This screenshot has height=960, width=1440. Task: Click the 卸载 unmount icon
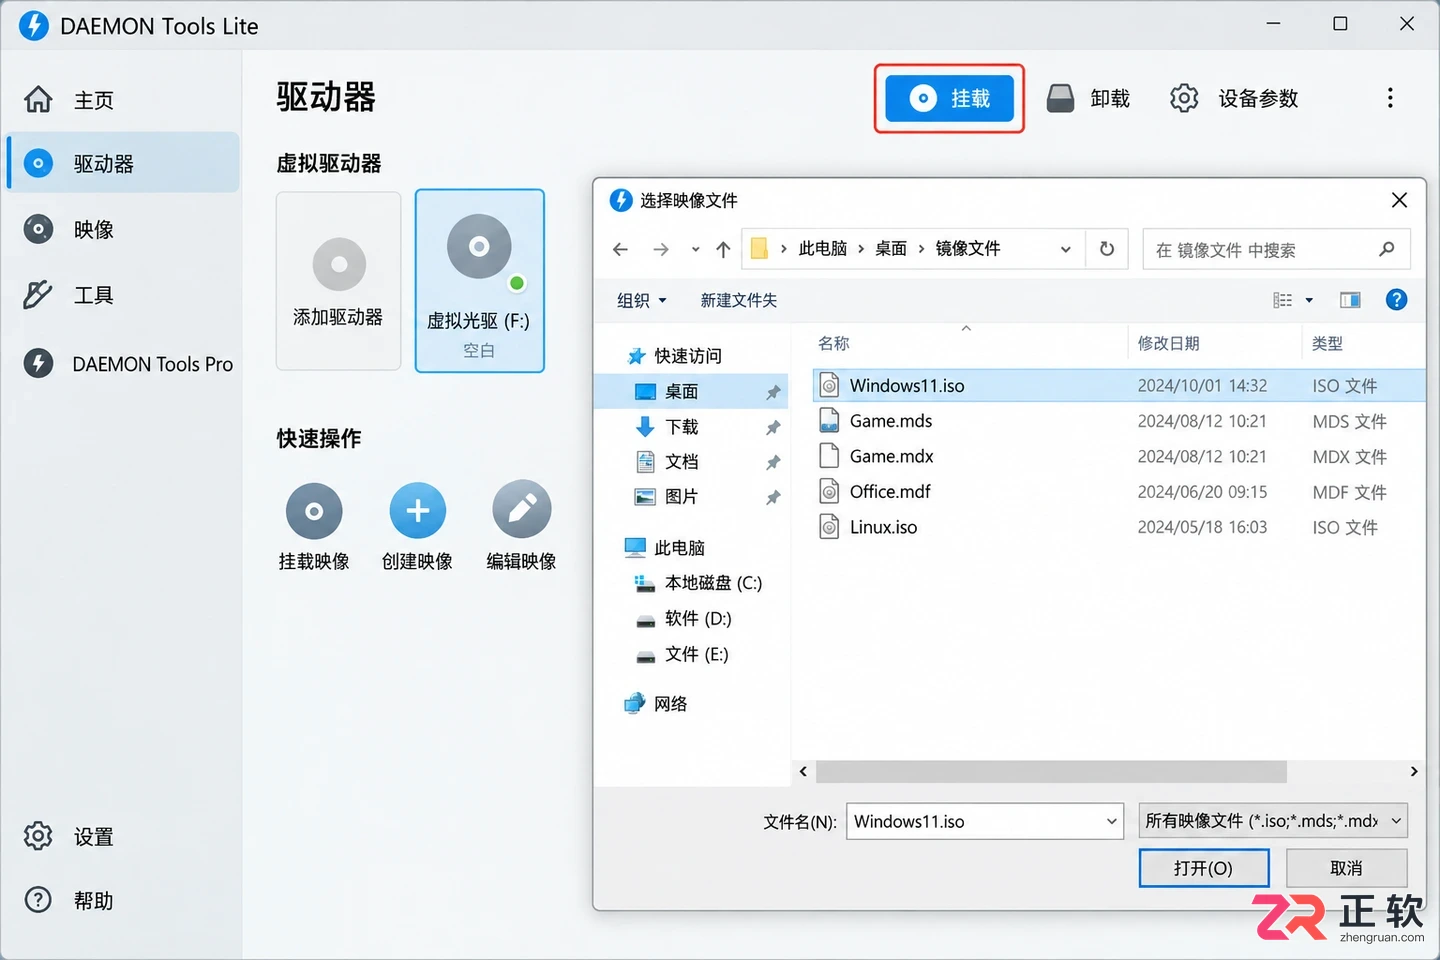coord(1061,98)
